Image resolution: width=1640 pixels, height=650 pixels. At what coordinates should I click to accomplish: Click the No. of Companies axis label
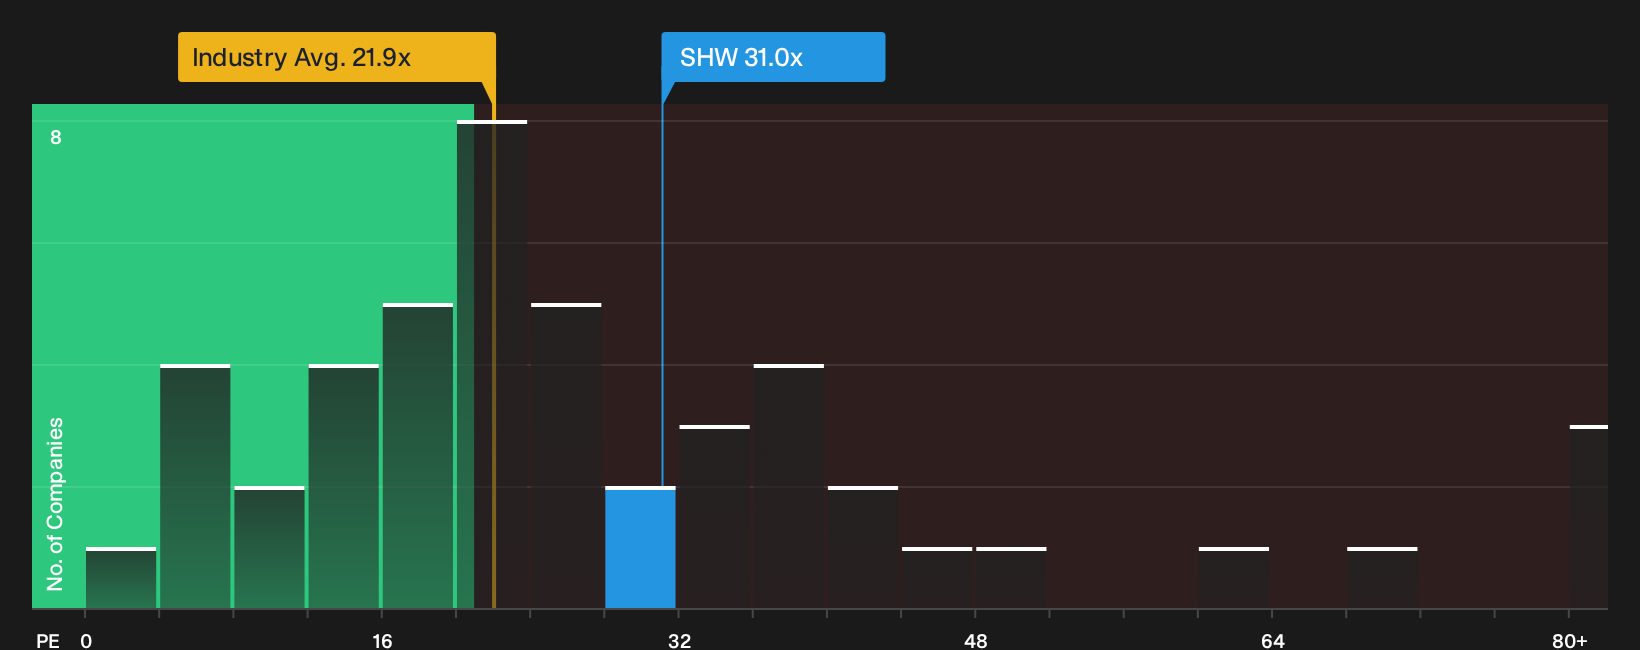tap(55, 504)
